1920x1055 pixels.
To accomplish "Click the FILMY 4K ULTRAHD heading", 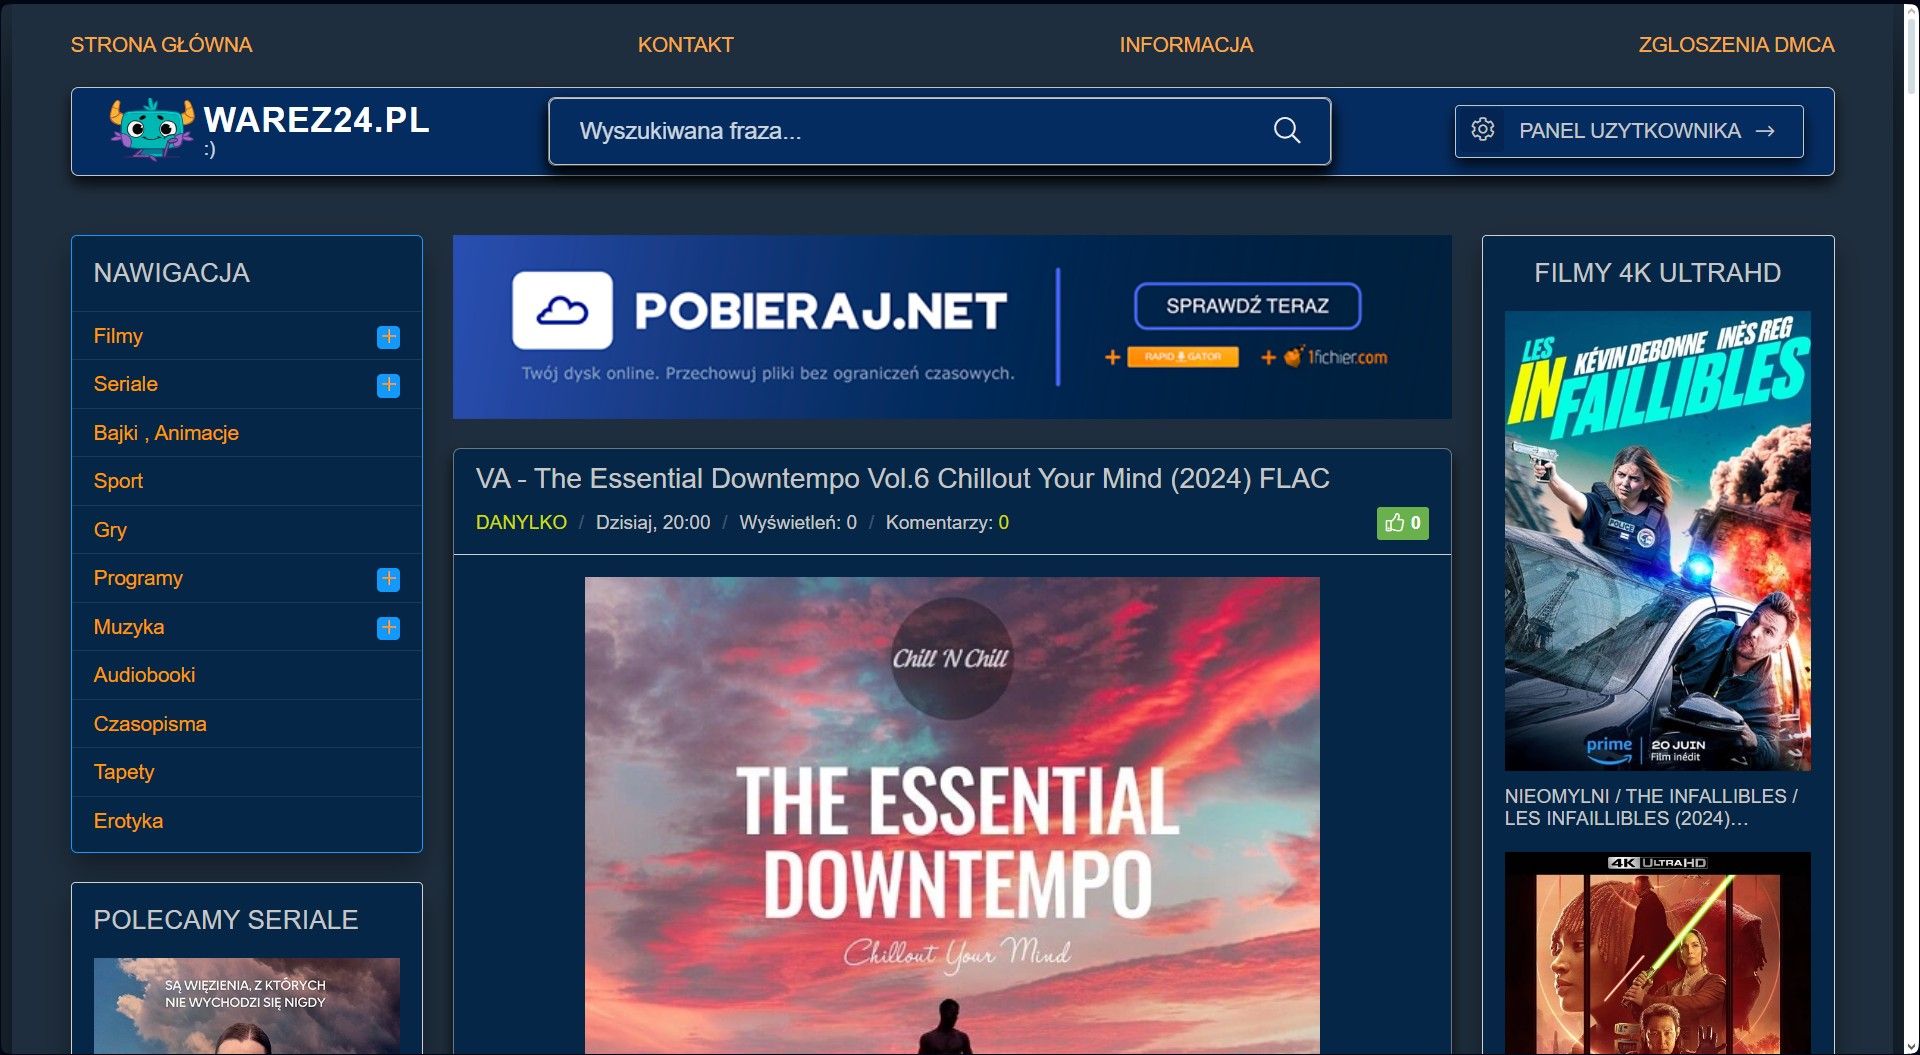I will click(1657, 273).
